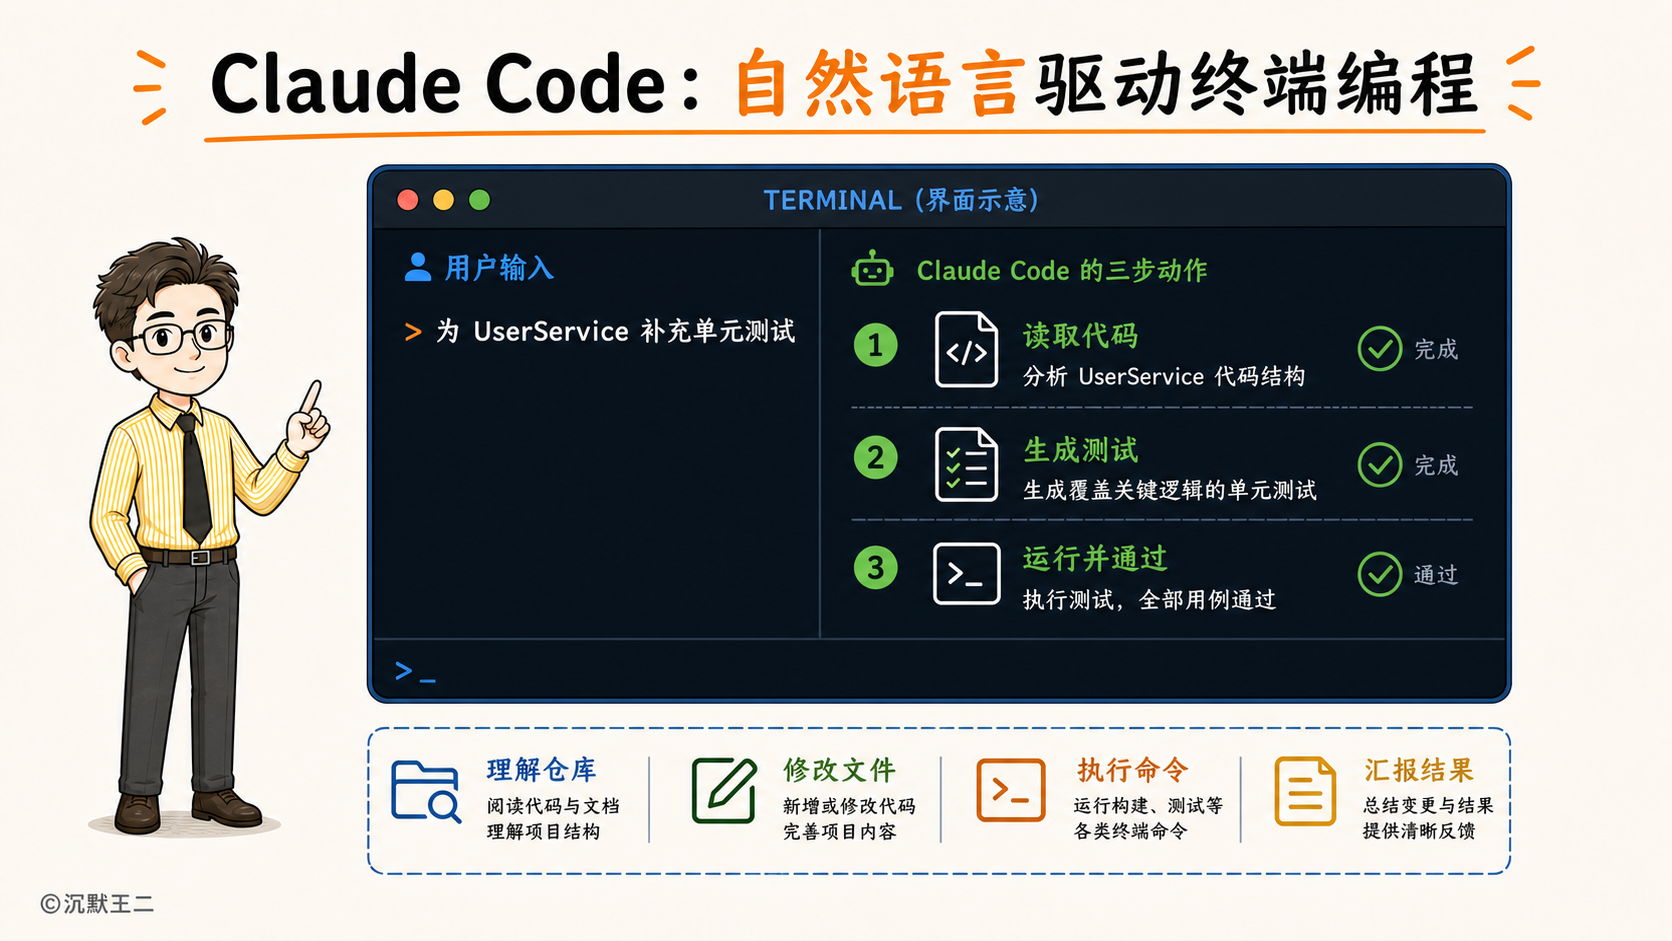Click the step 3 green number badge

pyautogui.click(x=876, y=568)
